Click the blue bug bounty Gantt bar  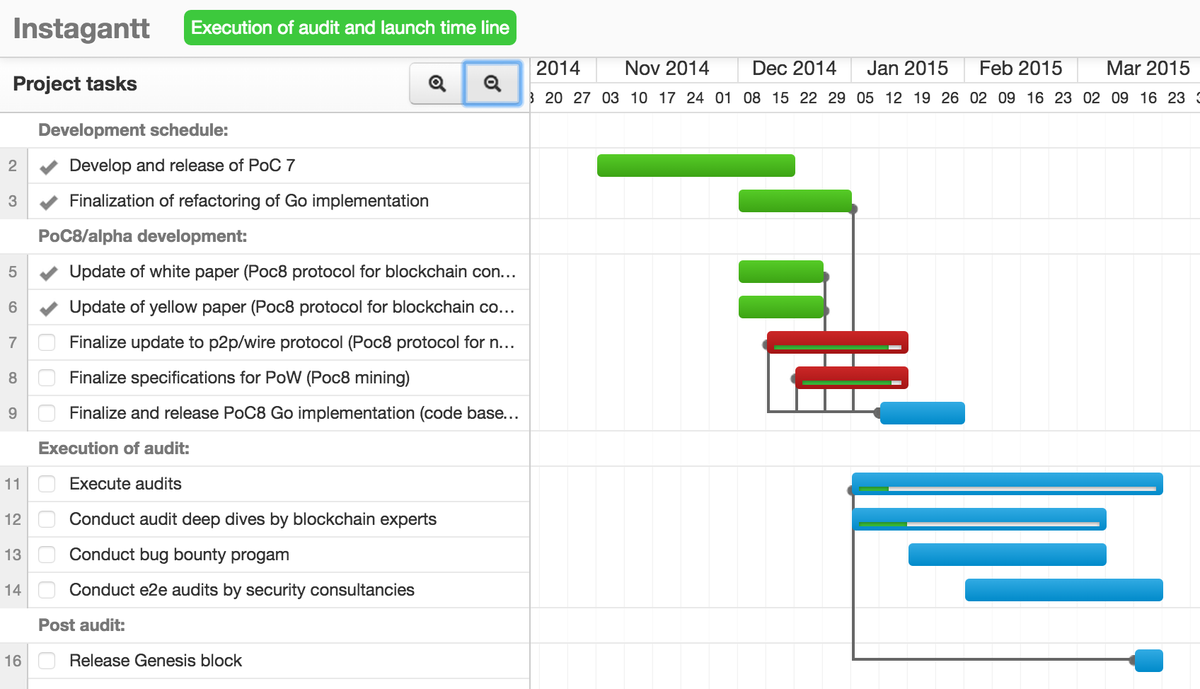pos(1008,555)
